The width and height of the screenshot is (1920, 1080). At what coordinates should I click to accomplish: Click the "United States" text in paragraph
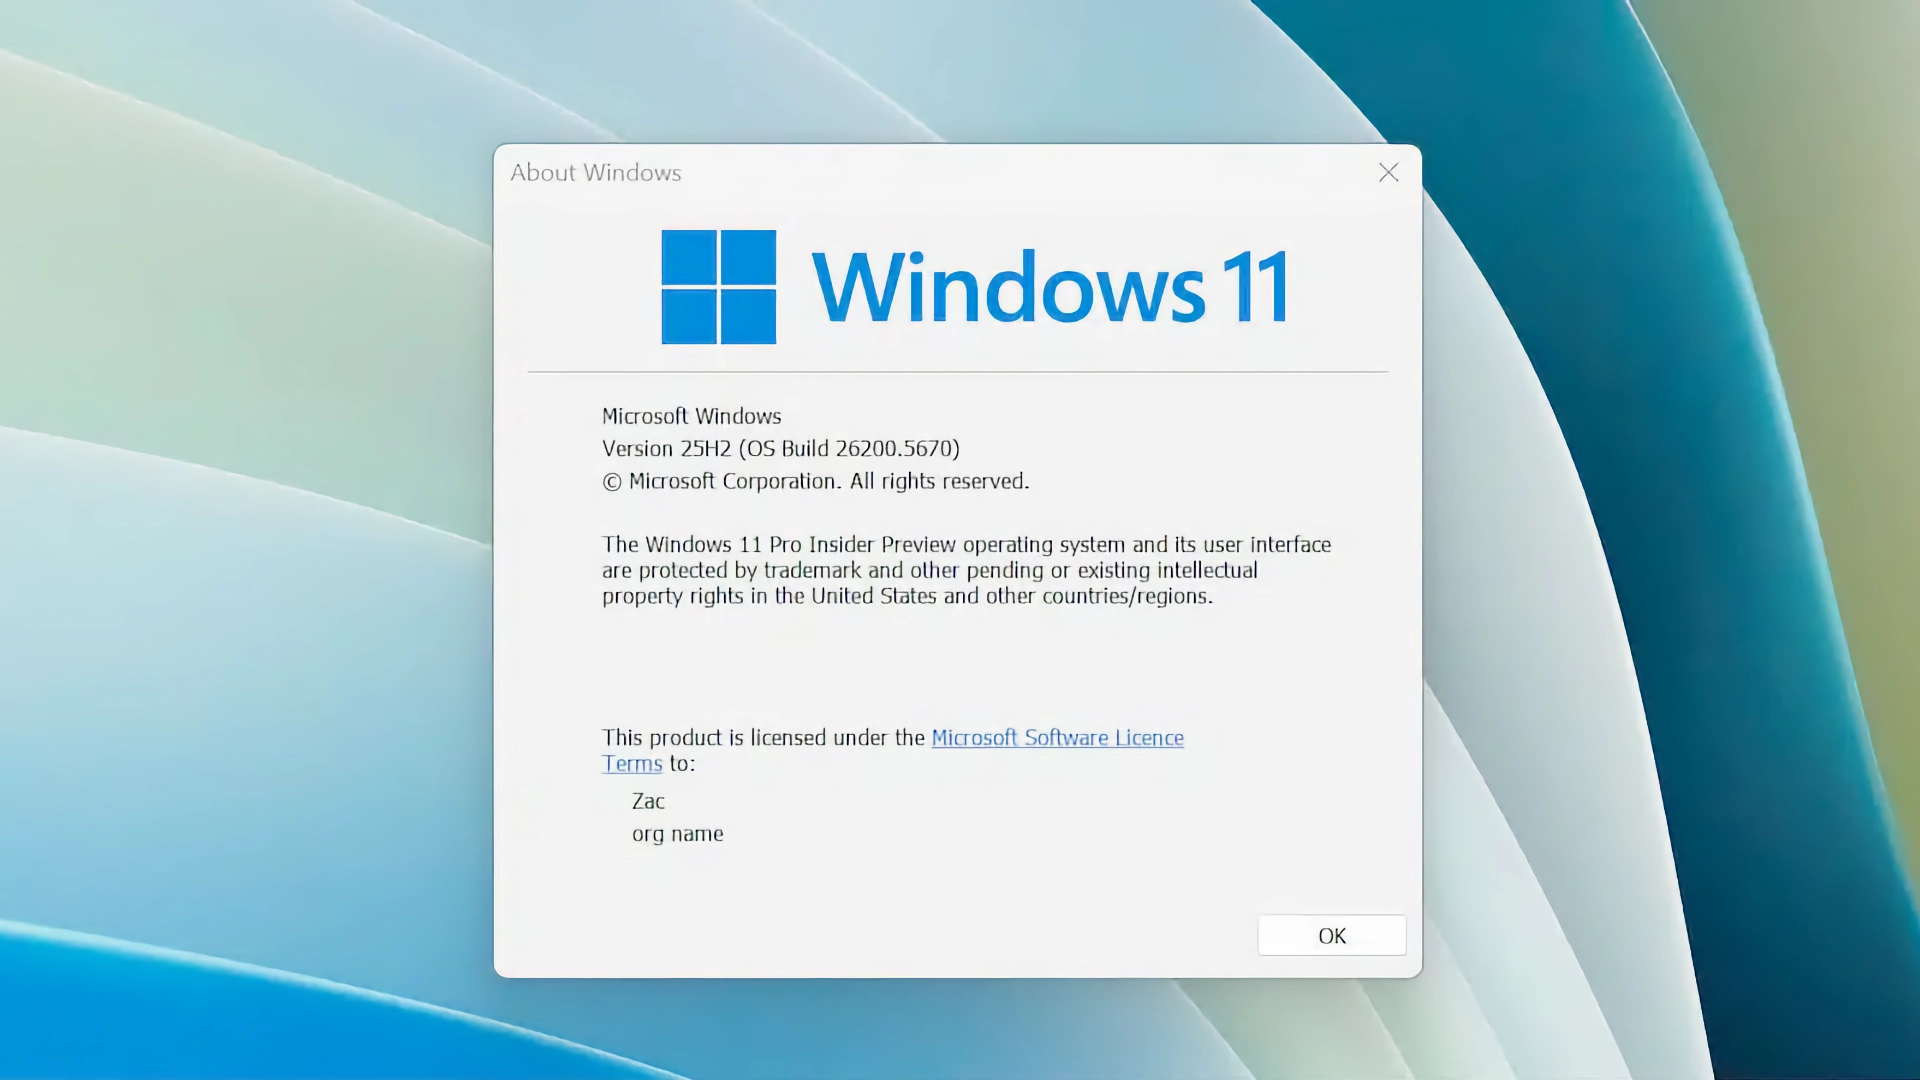(873, 597)
